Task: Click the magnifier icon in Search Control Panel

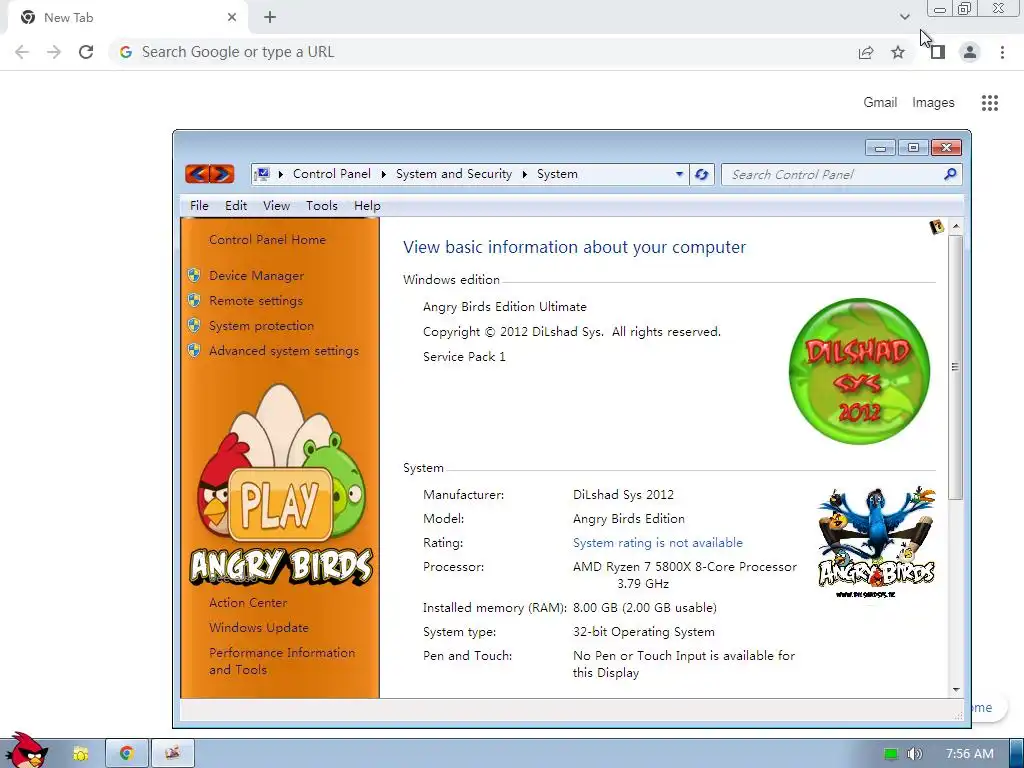Action: pyautogui.click(x=950, y=174)
